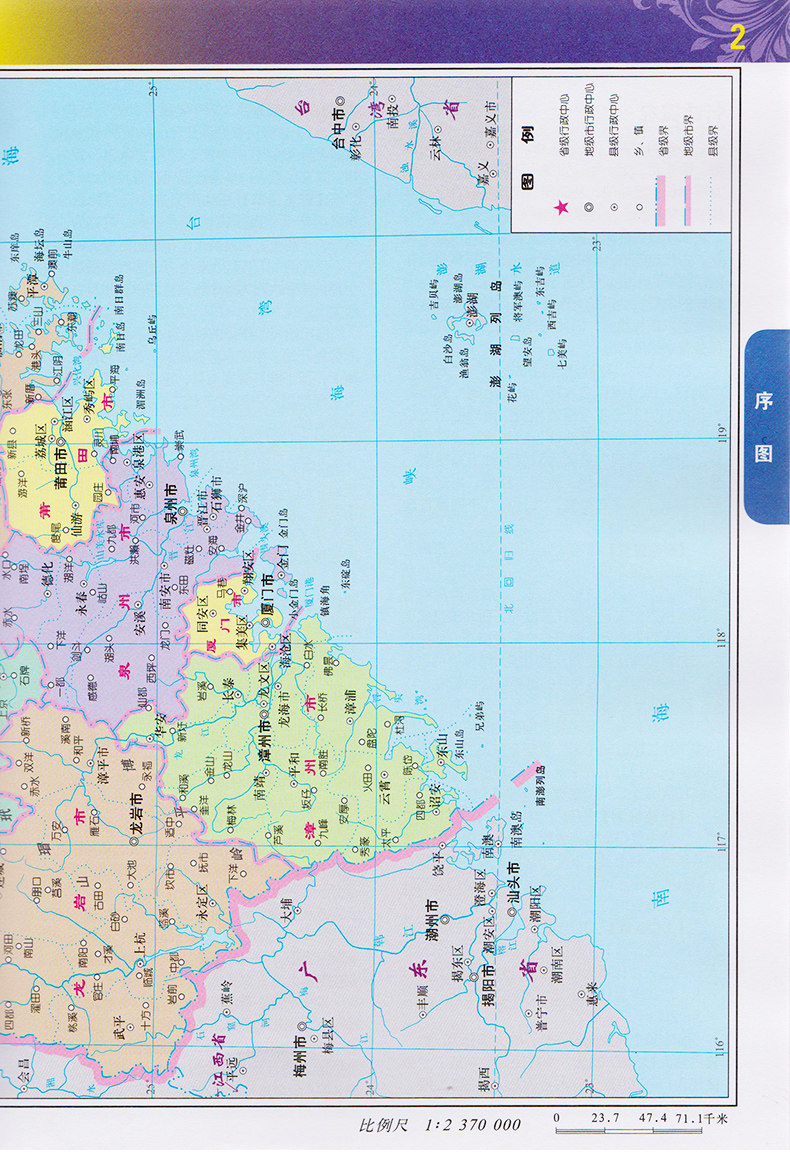The image size is (790, 1165).
Task: Click the 武平 label
Action: point(120,1029)
